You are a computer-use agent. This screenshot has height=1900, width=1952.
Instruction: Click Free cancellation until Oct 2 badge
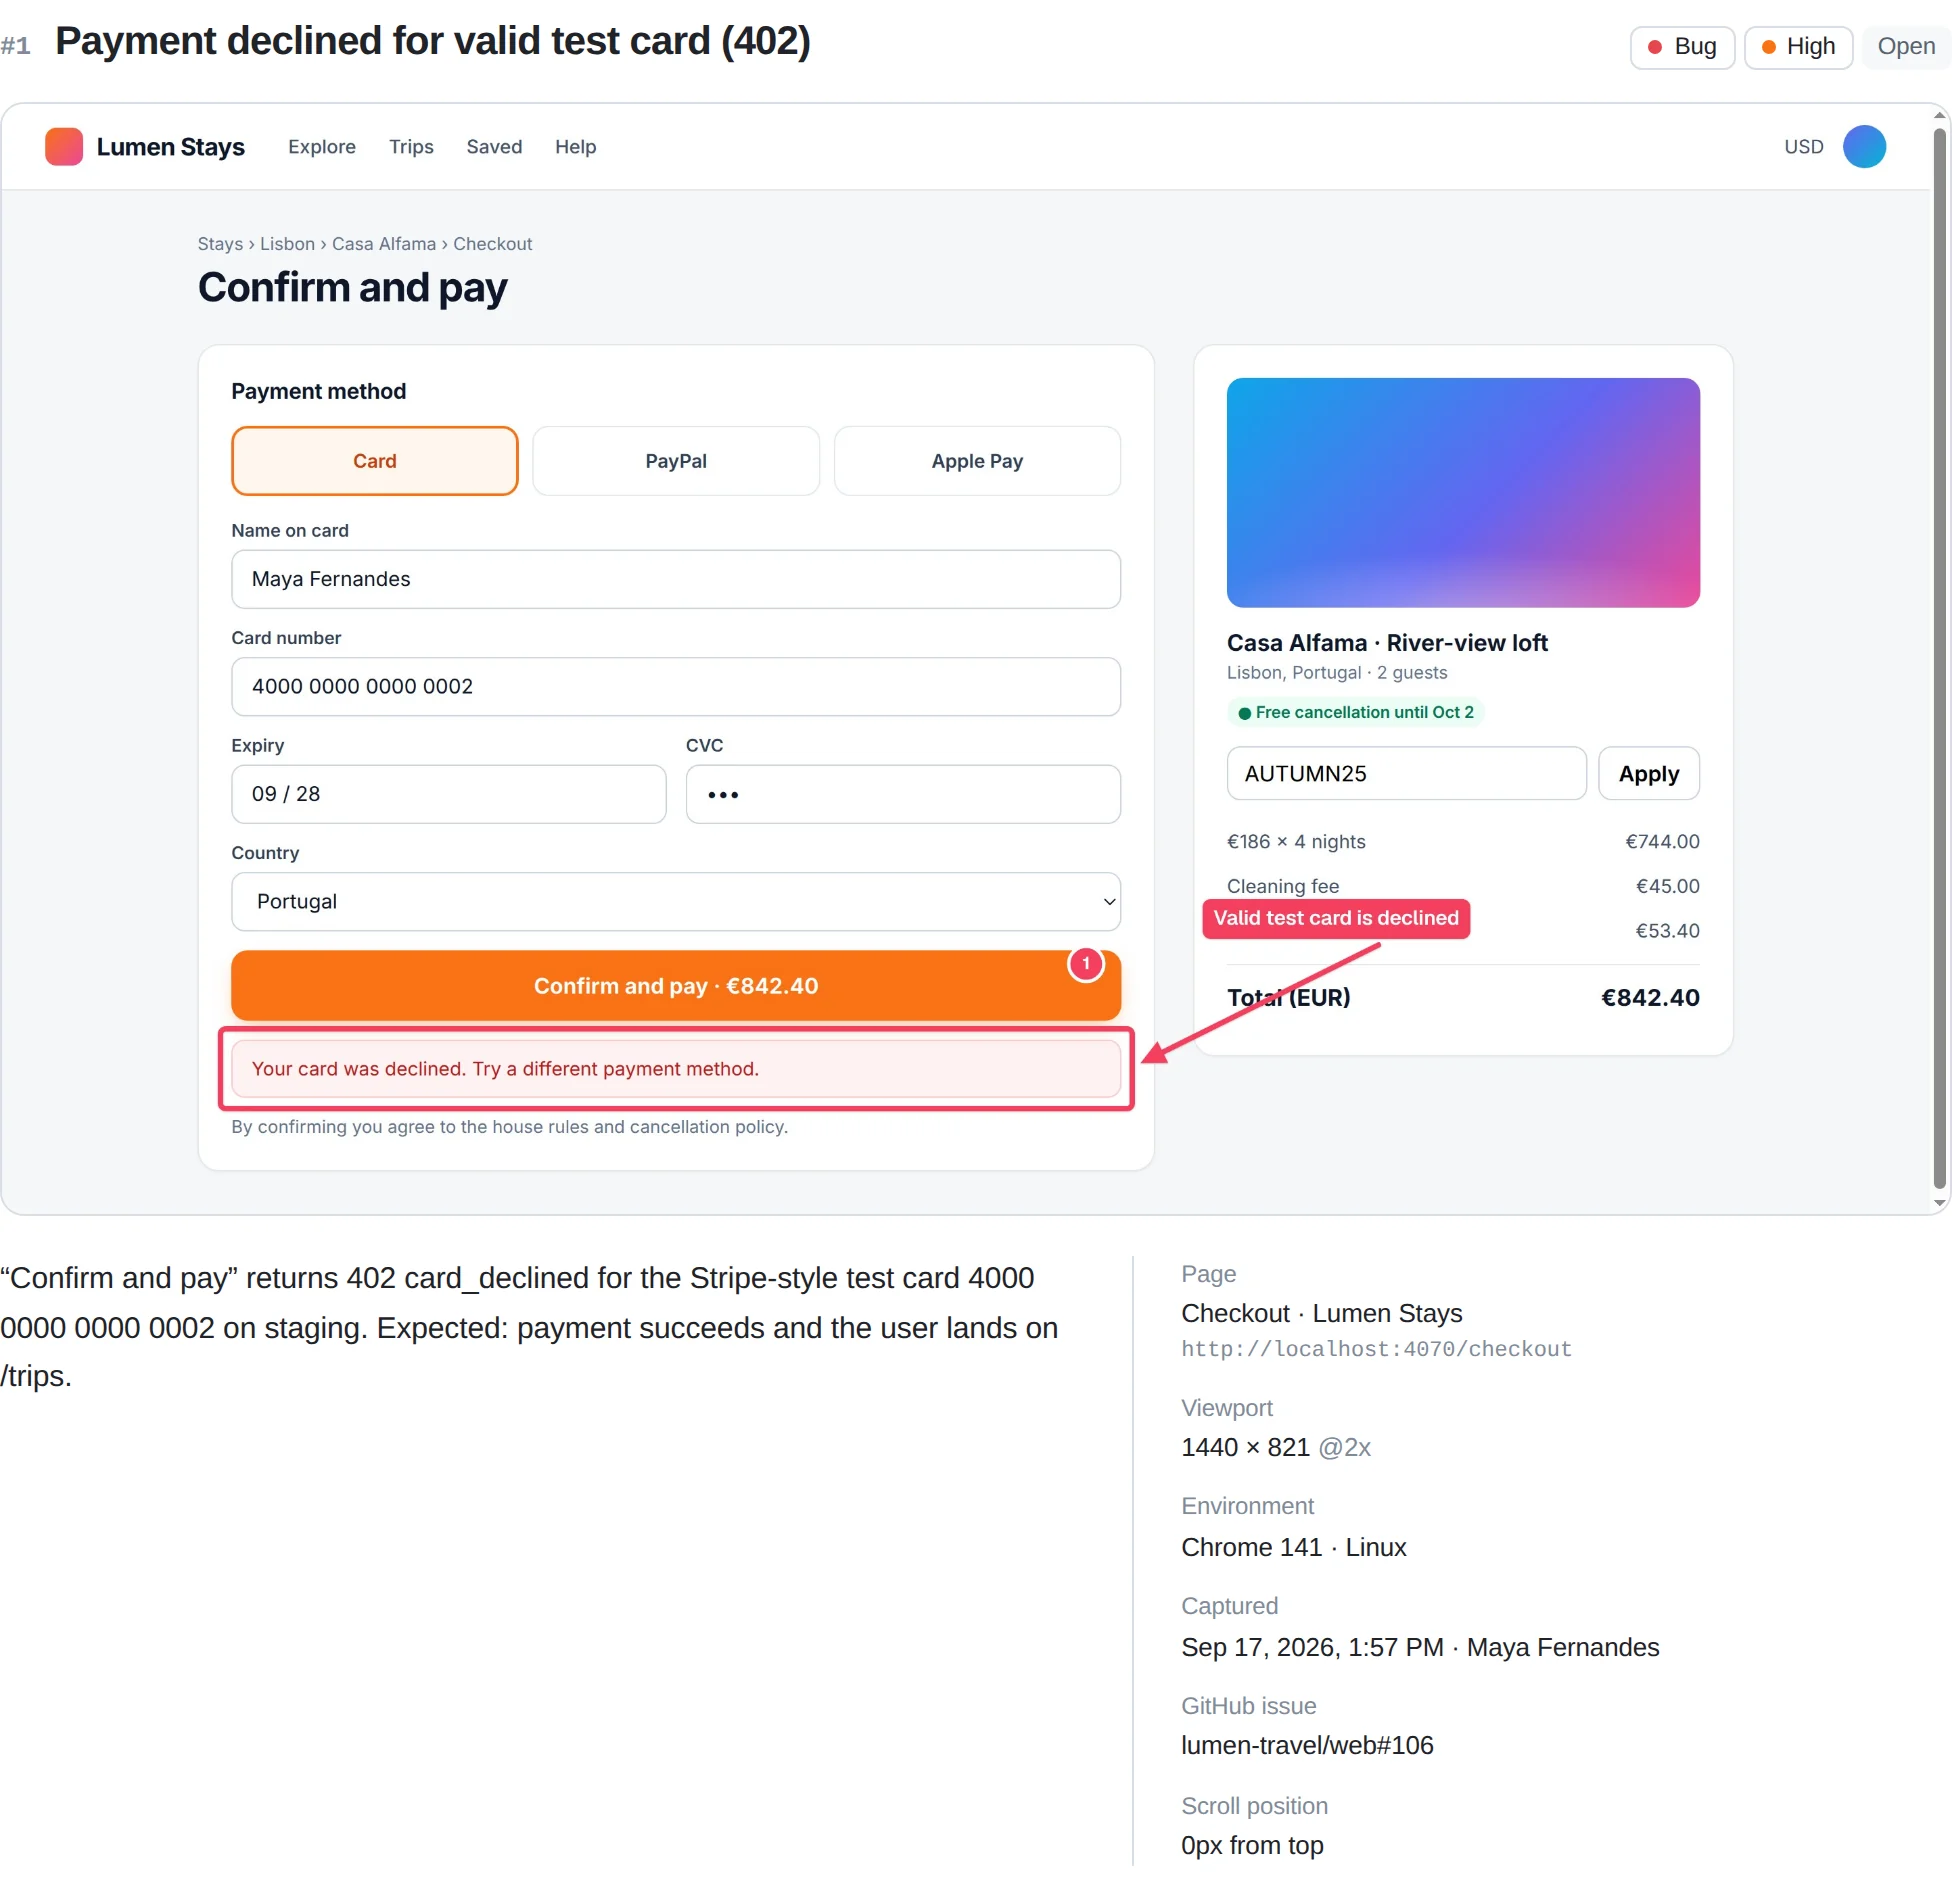[x=1356, y=712]
